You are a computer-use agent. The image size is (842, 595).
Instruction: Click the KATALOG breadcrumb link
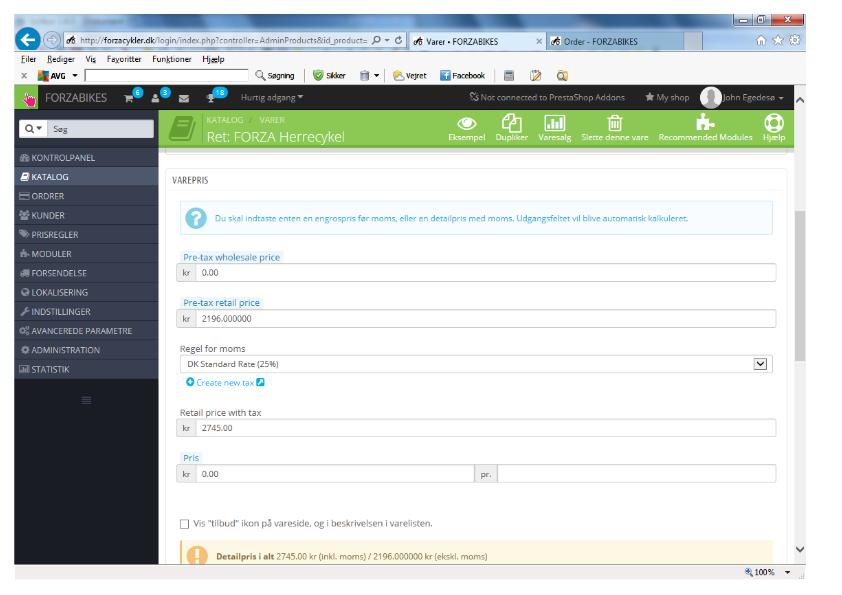pyautogui.click(x=224, y=120)
